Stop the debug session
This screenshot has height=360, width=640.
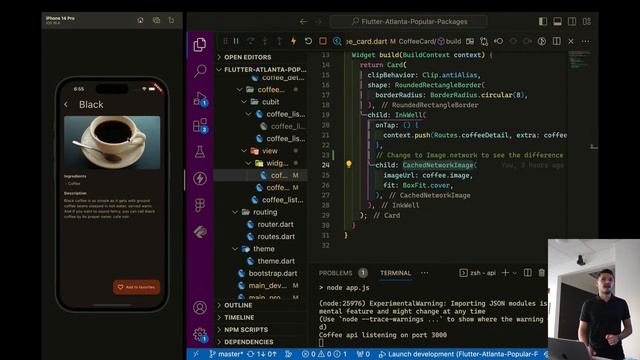pos(322,41)
